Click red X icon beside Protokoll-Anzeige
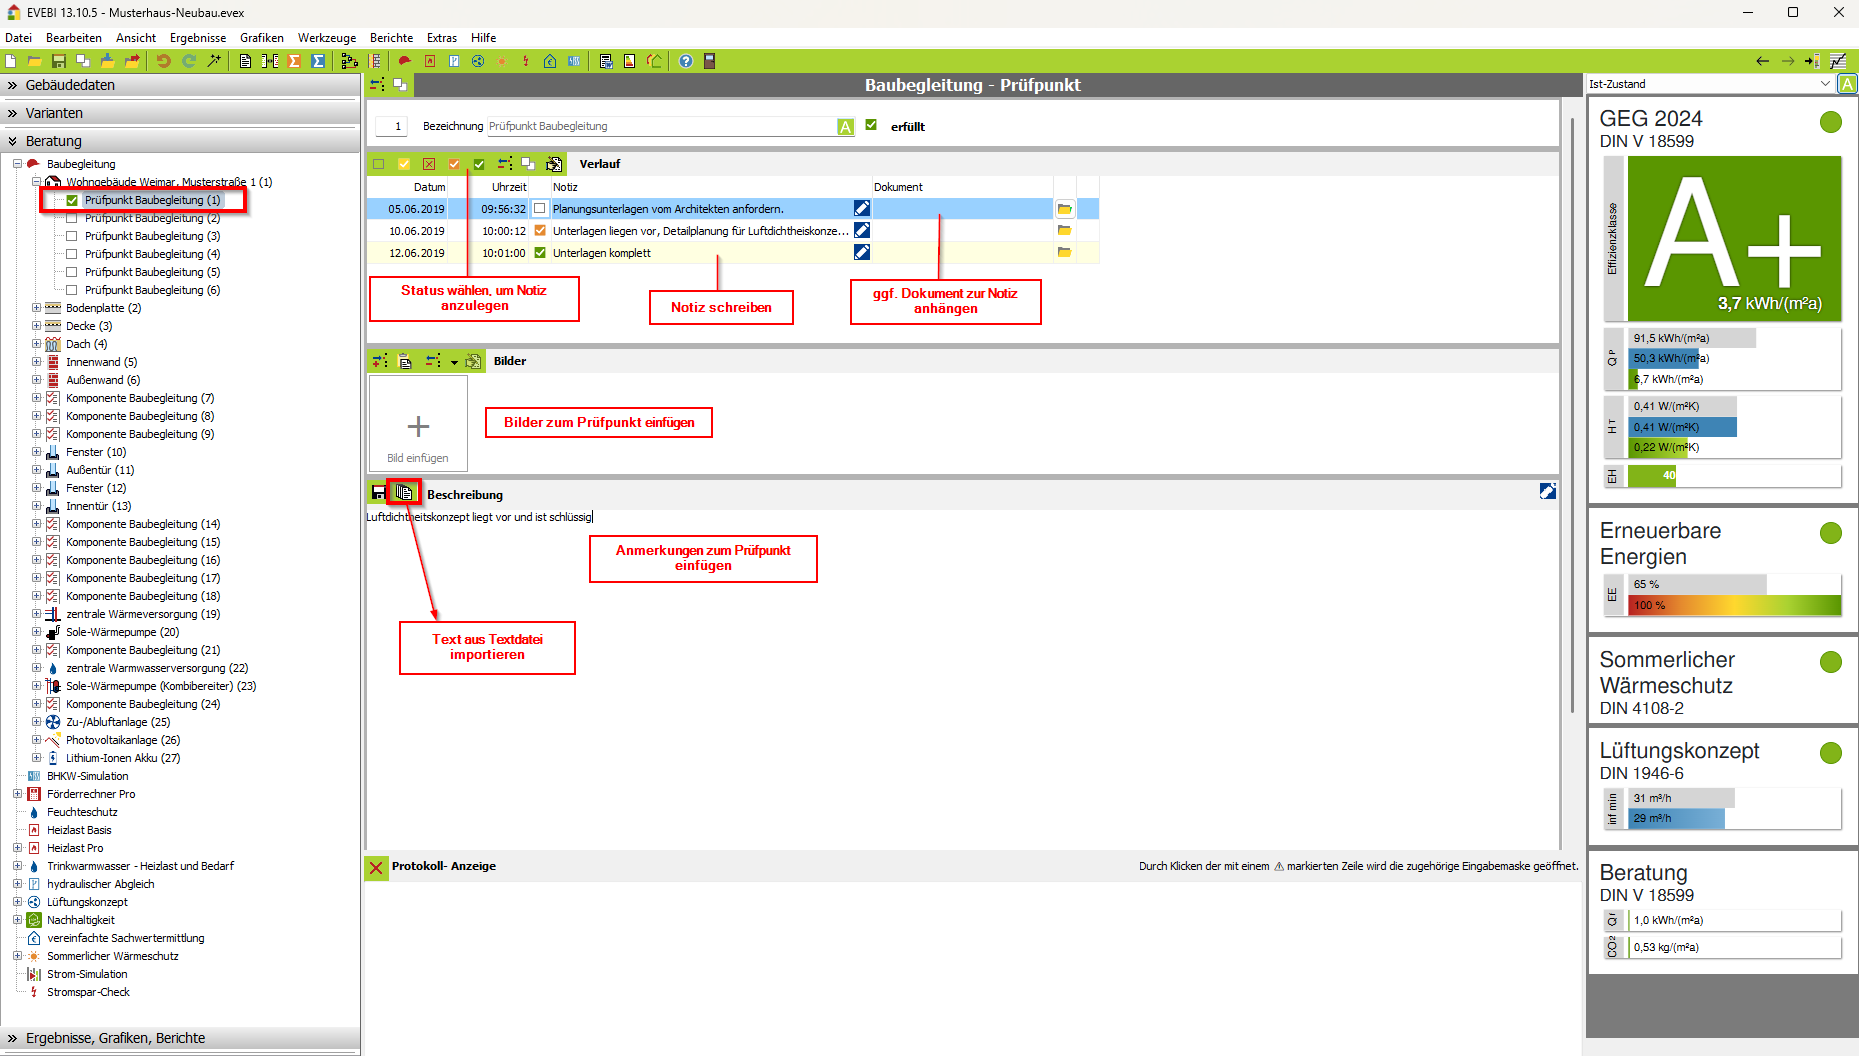Screen dimensions: 1859x1056 click(376, 867)
